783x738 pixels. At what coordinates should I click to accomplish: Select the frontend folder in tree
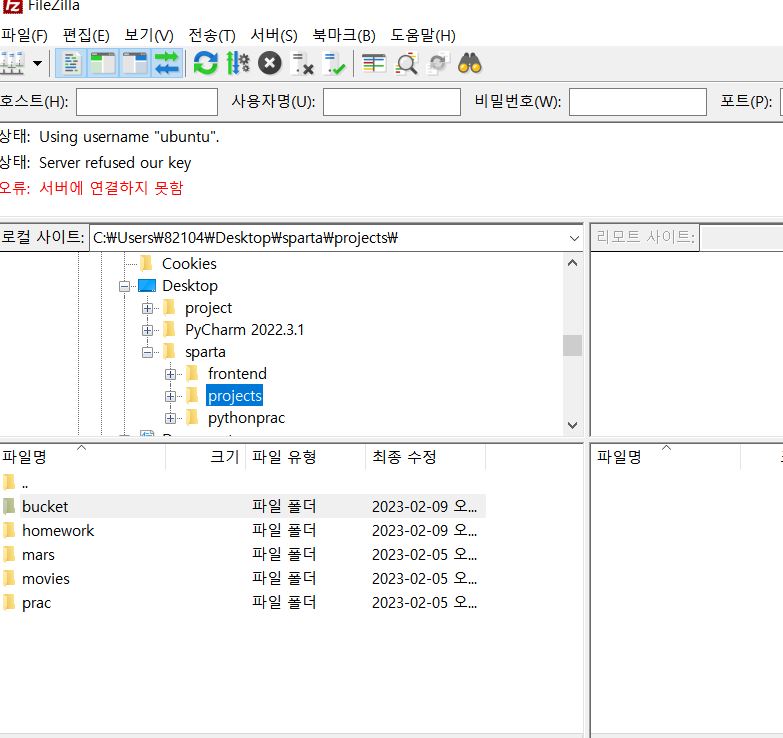(x=237, y=374)
